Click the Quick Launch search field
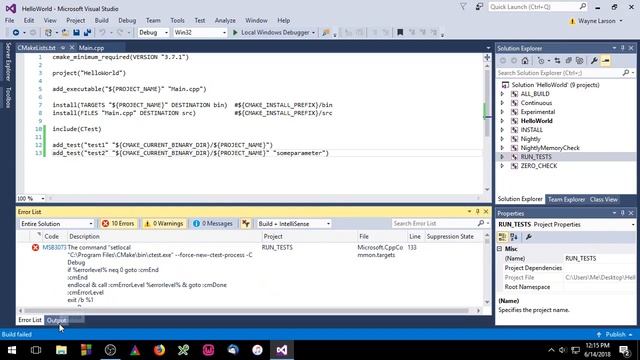640x360 pixels. click(x=533, y=7)
